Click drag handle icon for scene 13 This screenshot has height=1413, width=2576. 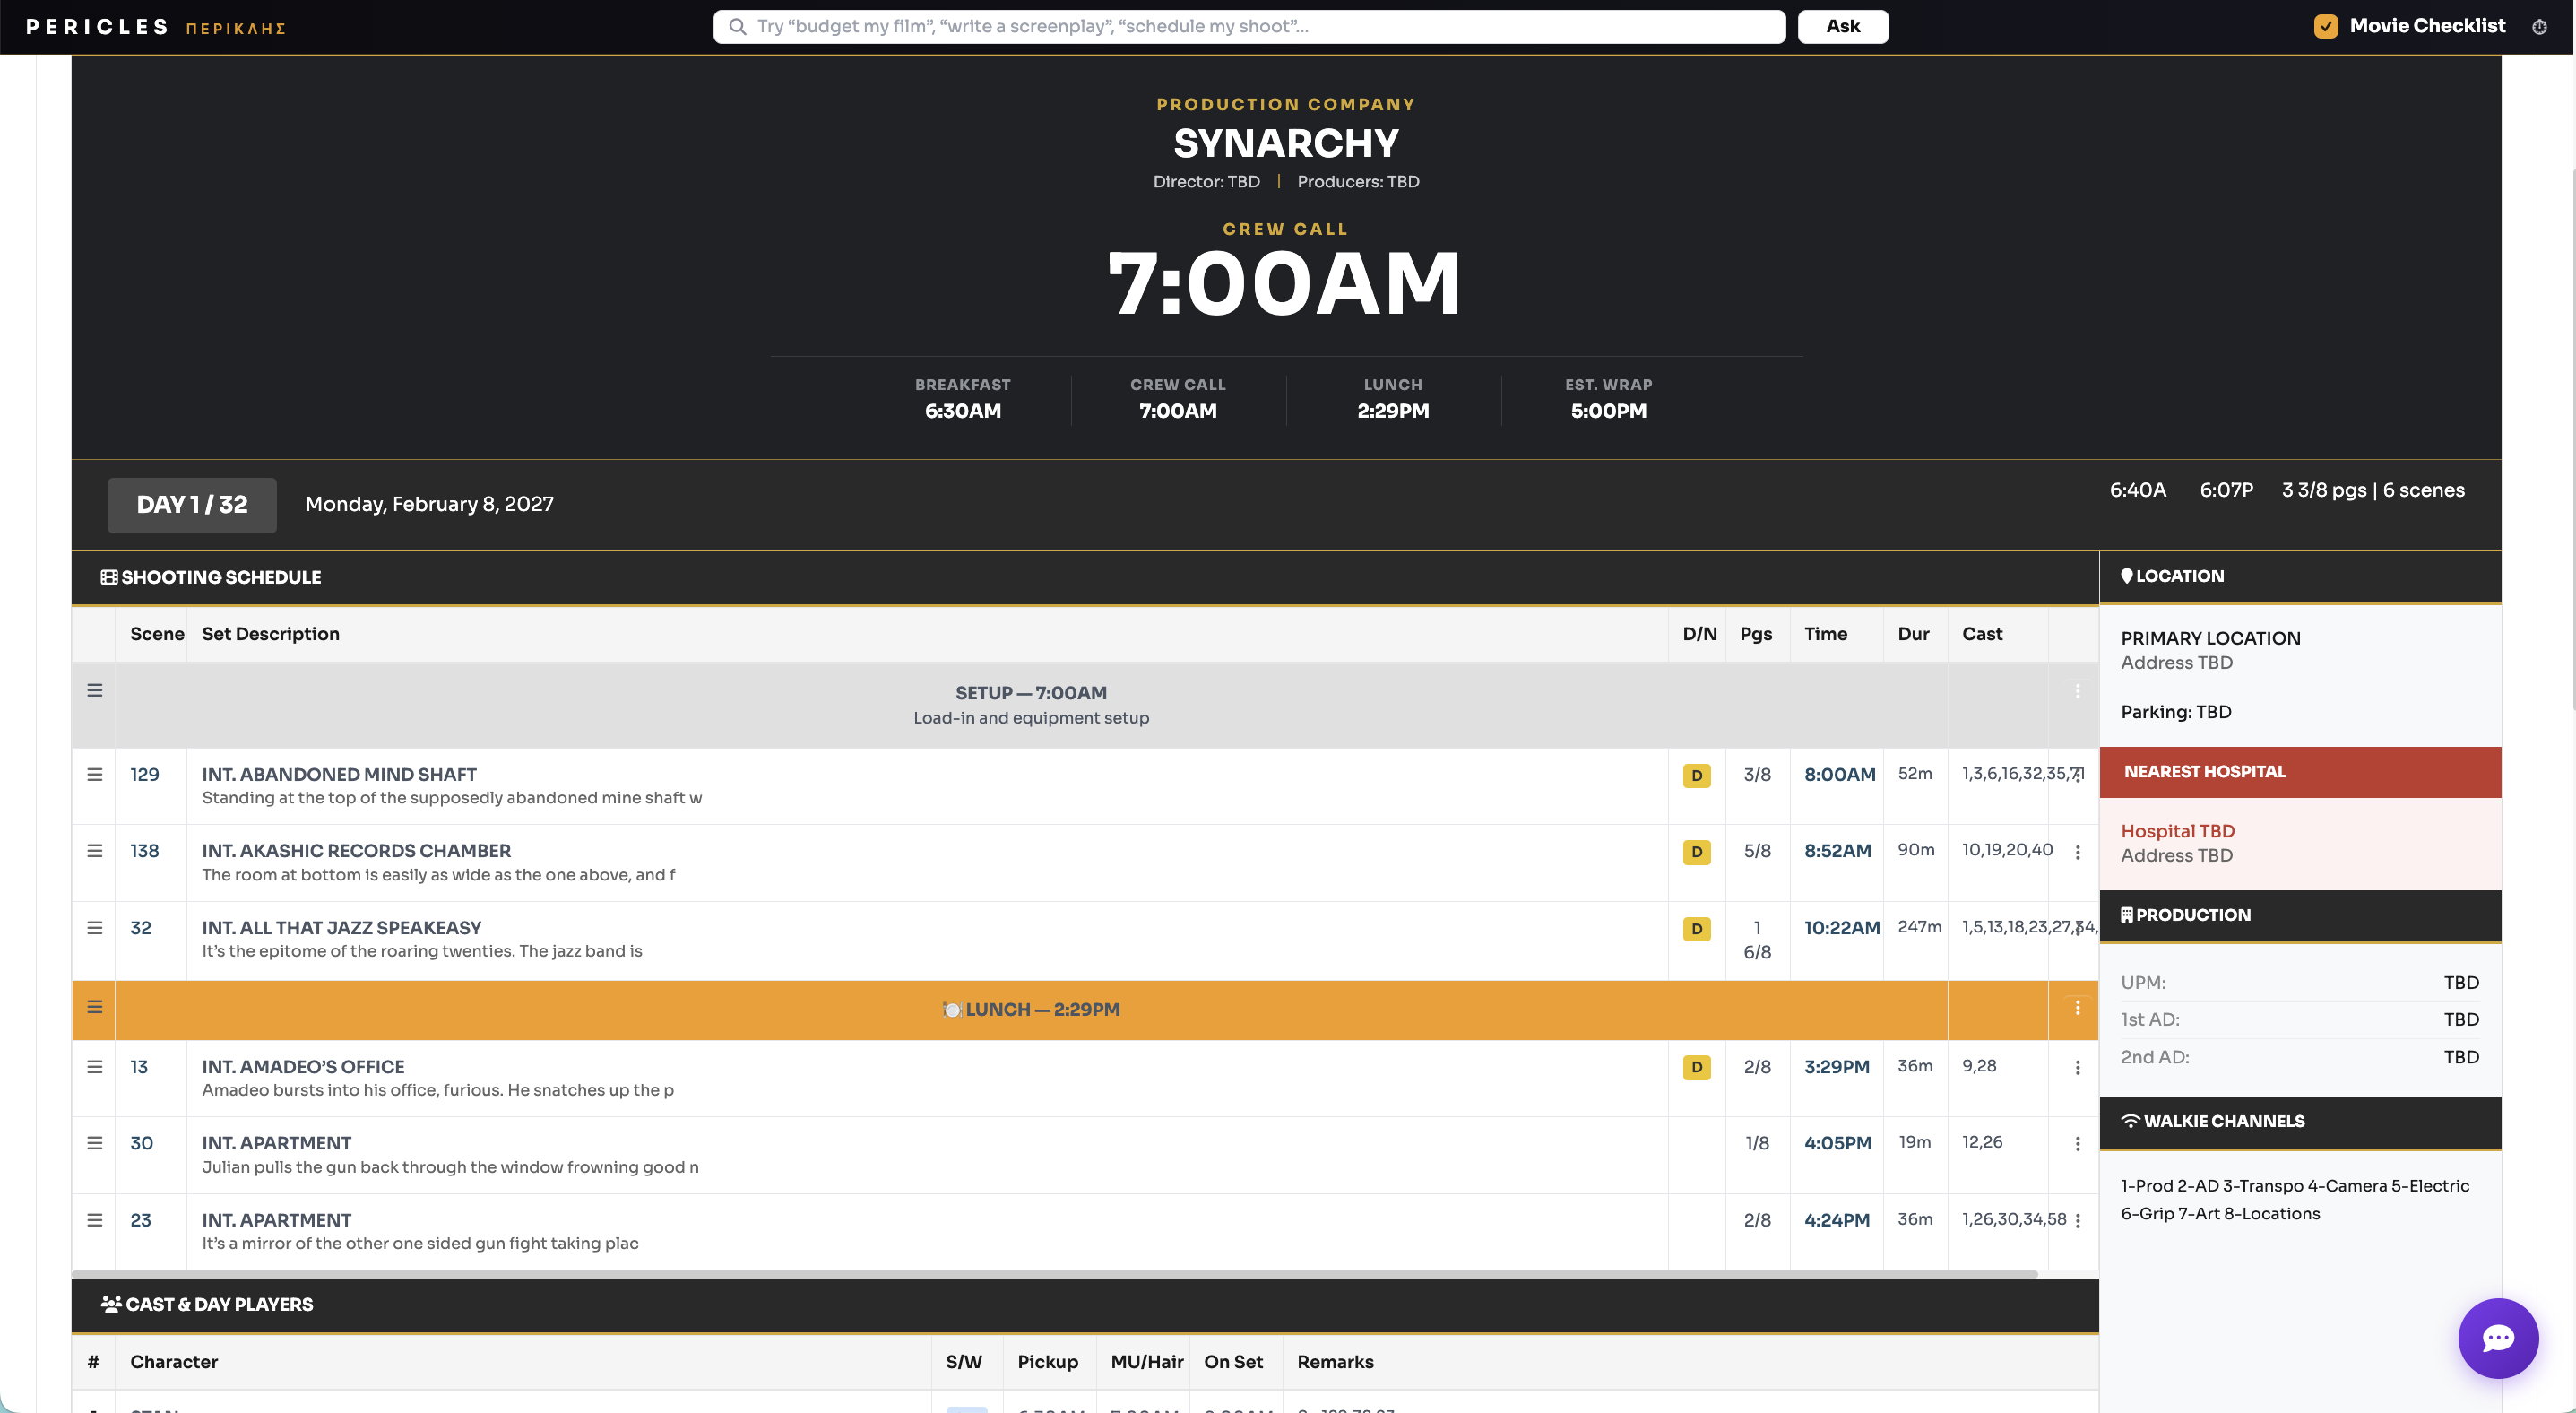(x=94, y=1067)
